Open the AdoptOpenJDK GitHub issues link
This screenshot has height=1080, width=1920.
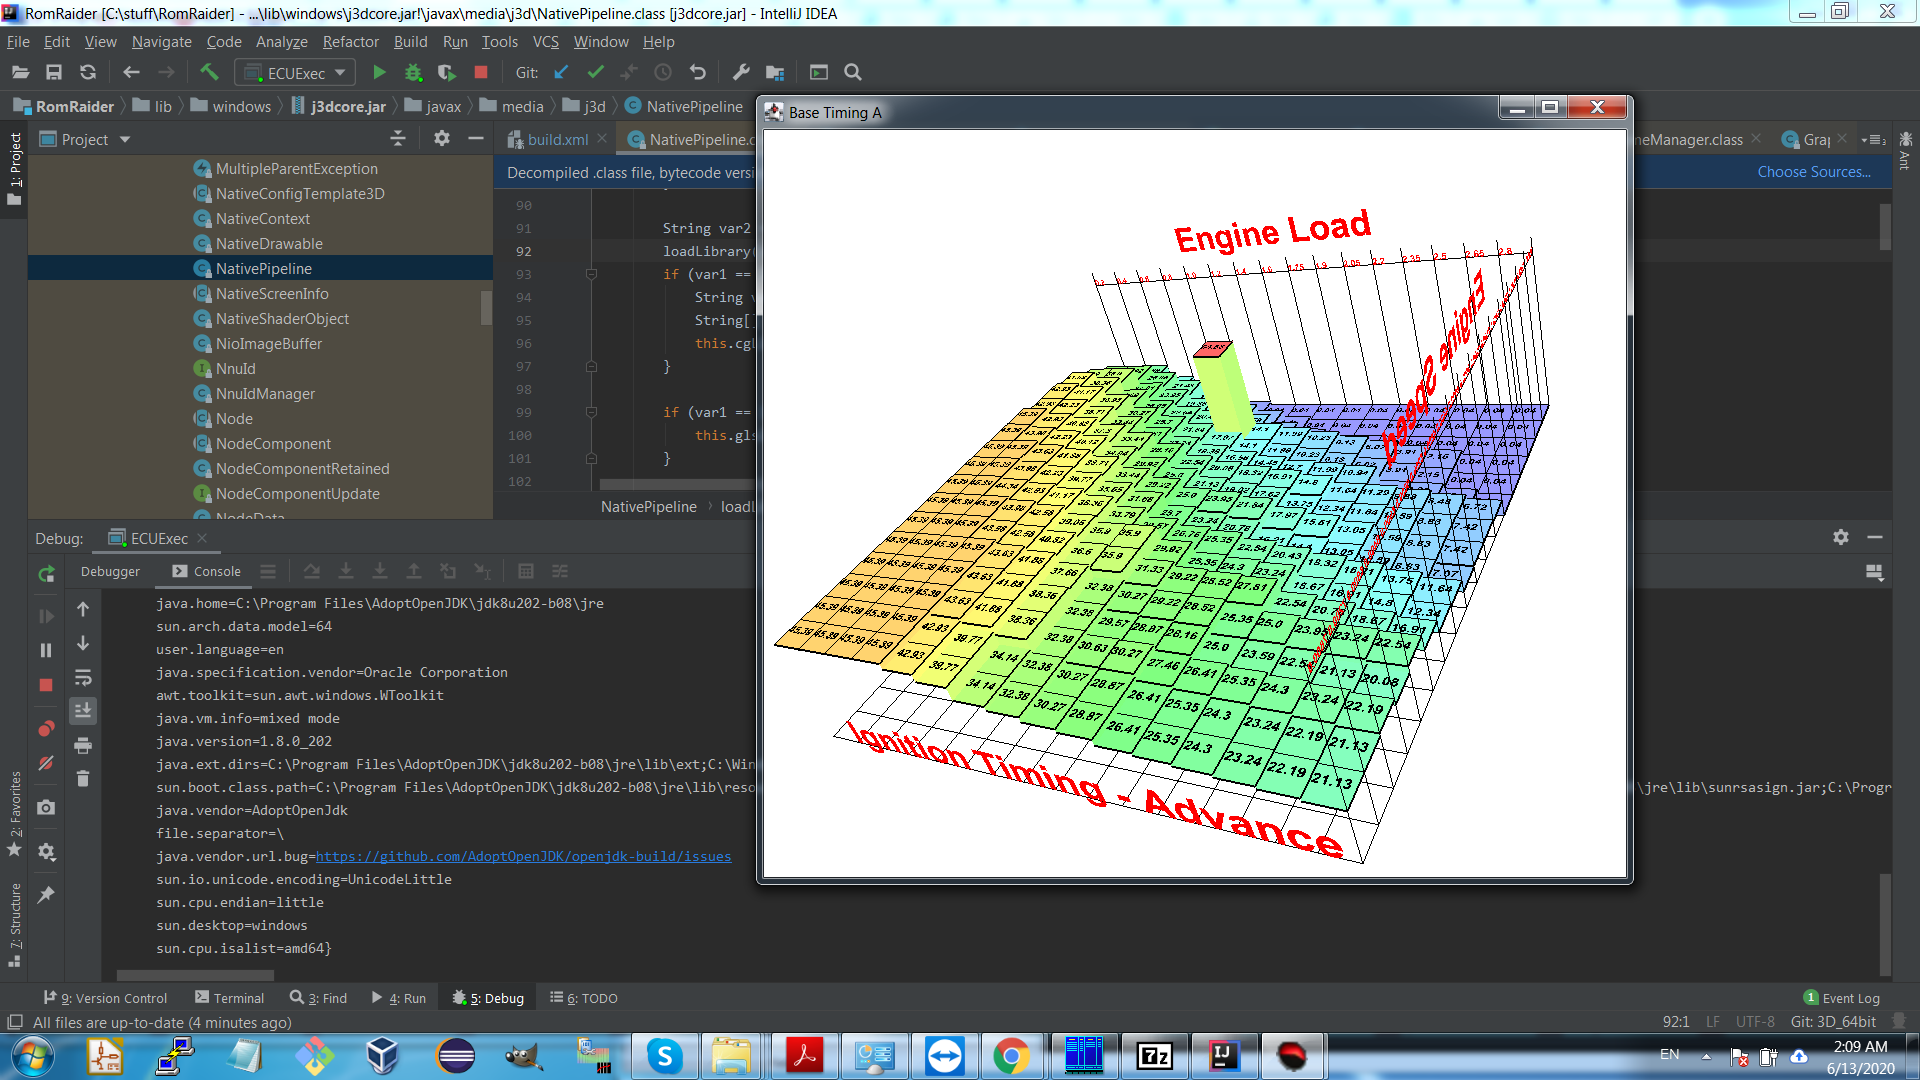click(x=523, y=857)
